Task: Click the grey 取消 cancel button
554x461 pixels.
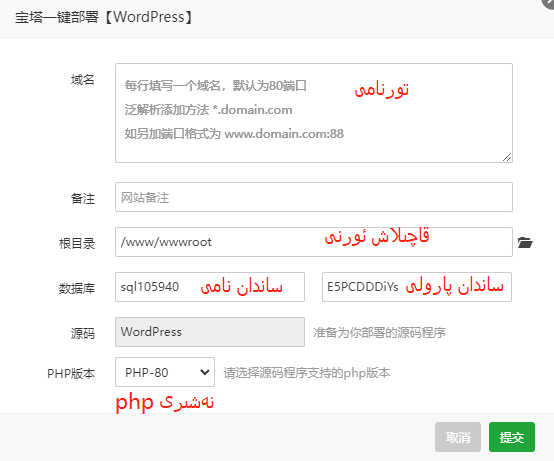Action: (458, 437)
